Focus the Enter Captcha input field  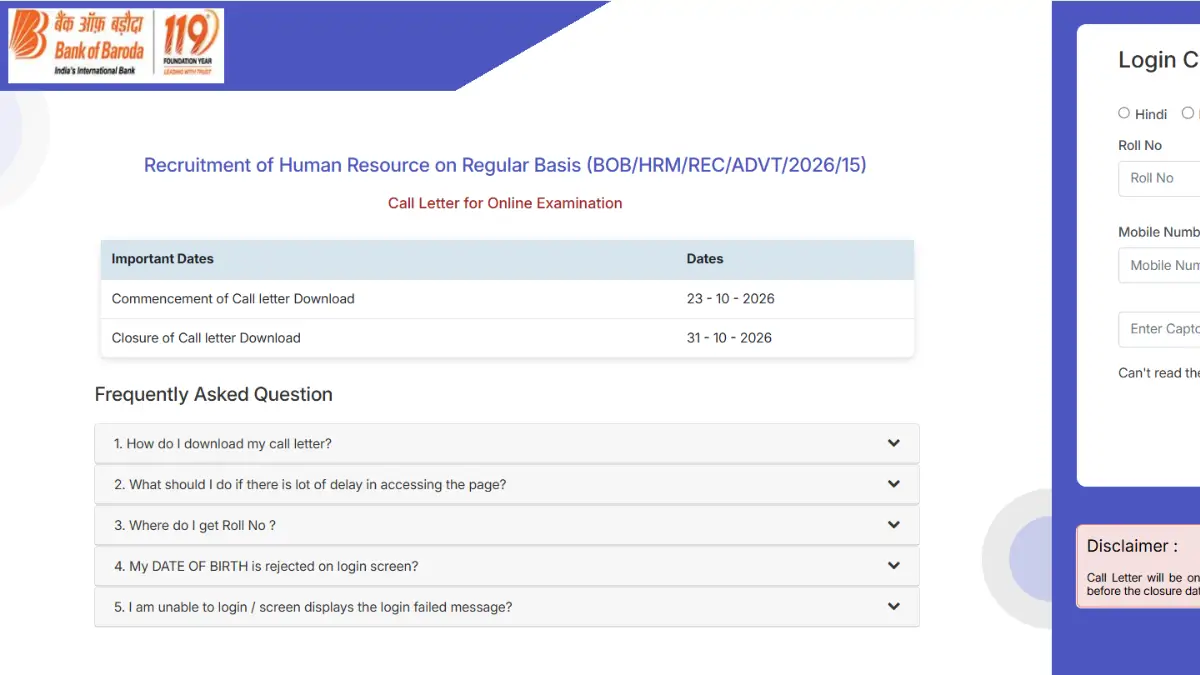(x=1159, y=329)
